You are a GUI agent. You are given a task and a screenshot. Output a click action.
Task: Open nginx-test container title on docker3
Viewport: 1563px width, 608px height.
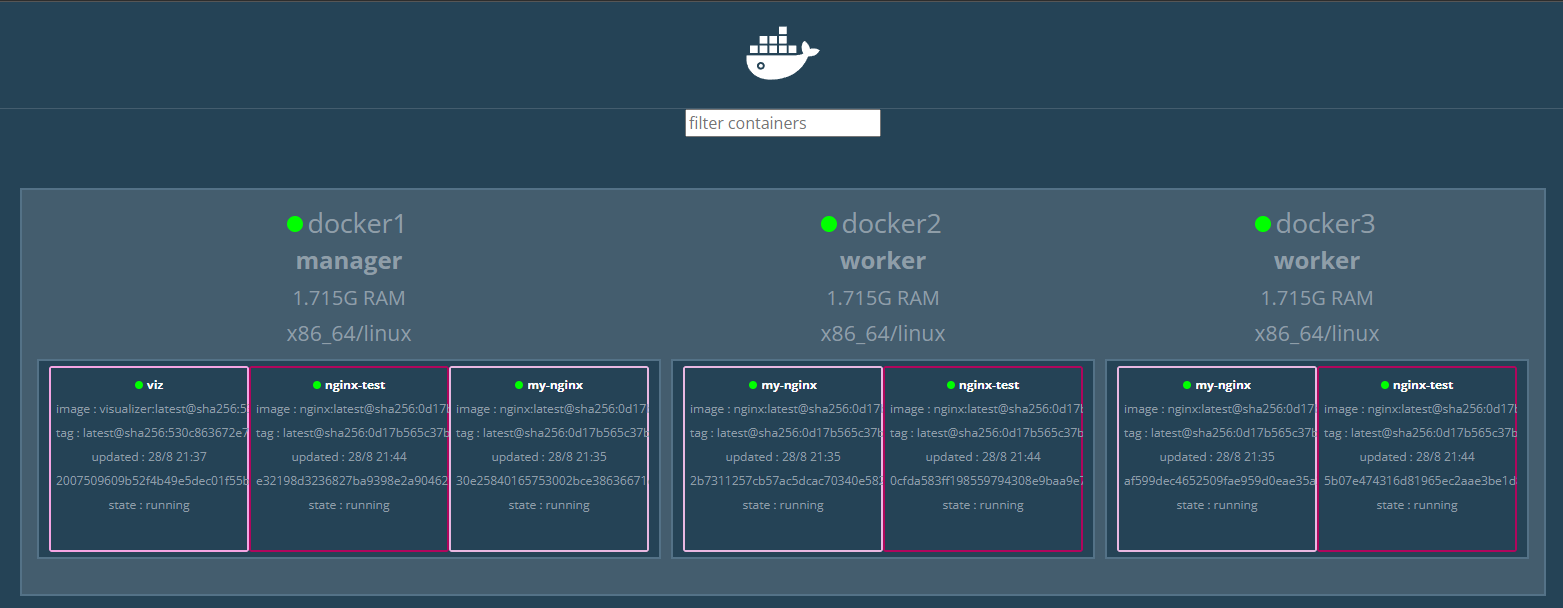coord(1422,385)
